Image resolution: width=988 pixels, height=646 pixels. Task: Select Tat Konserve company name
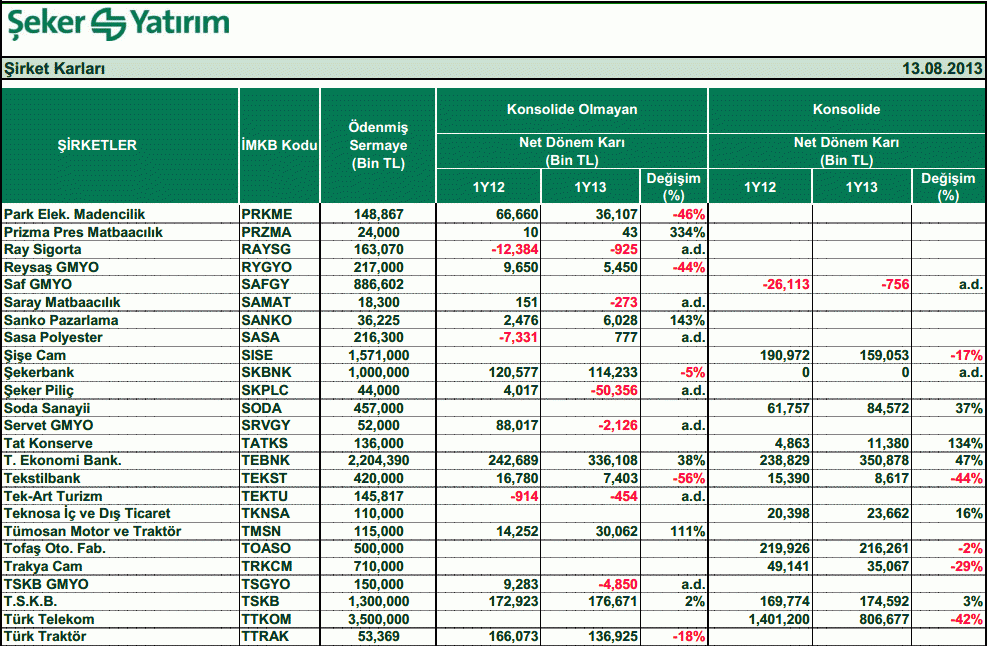pos(48,443)
